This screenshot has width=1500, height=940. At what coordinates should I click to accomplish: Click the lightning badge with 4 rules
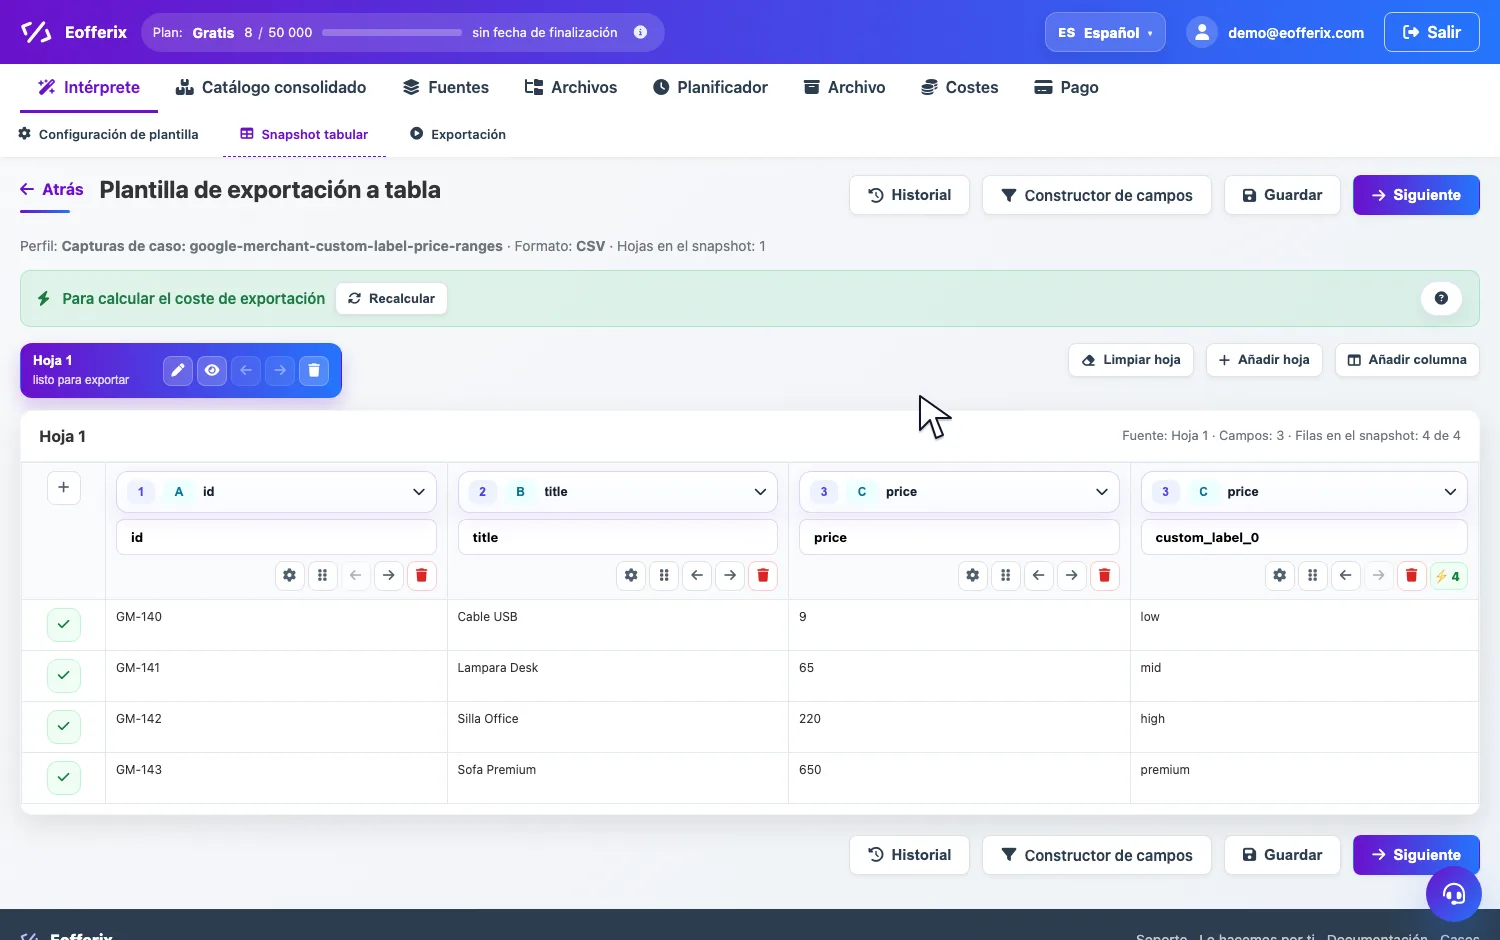pyautogui.click(x=1448, y=575)
